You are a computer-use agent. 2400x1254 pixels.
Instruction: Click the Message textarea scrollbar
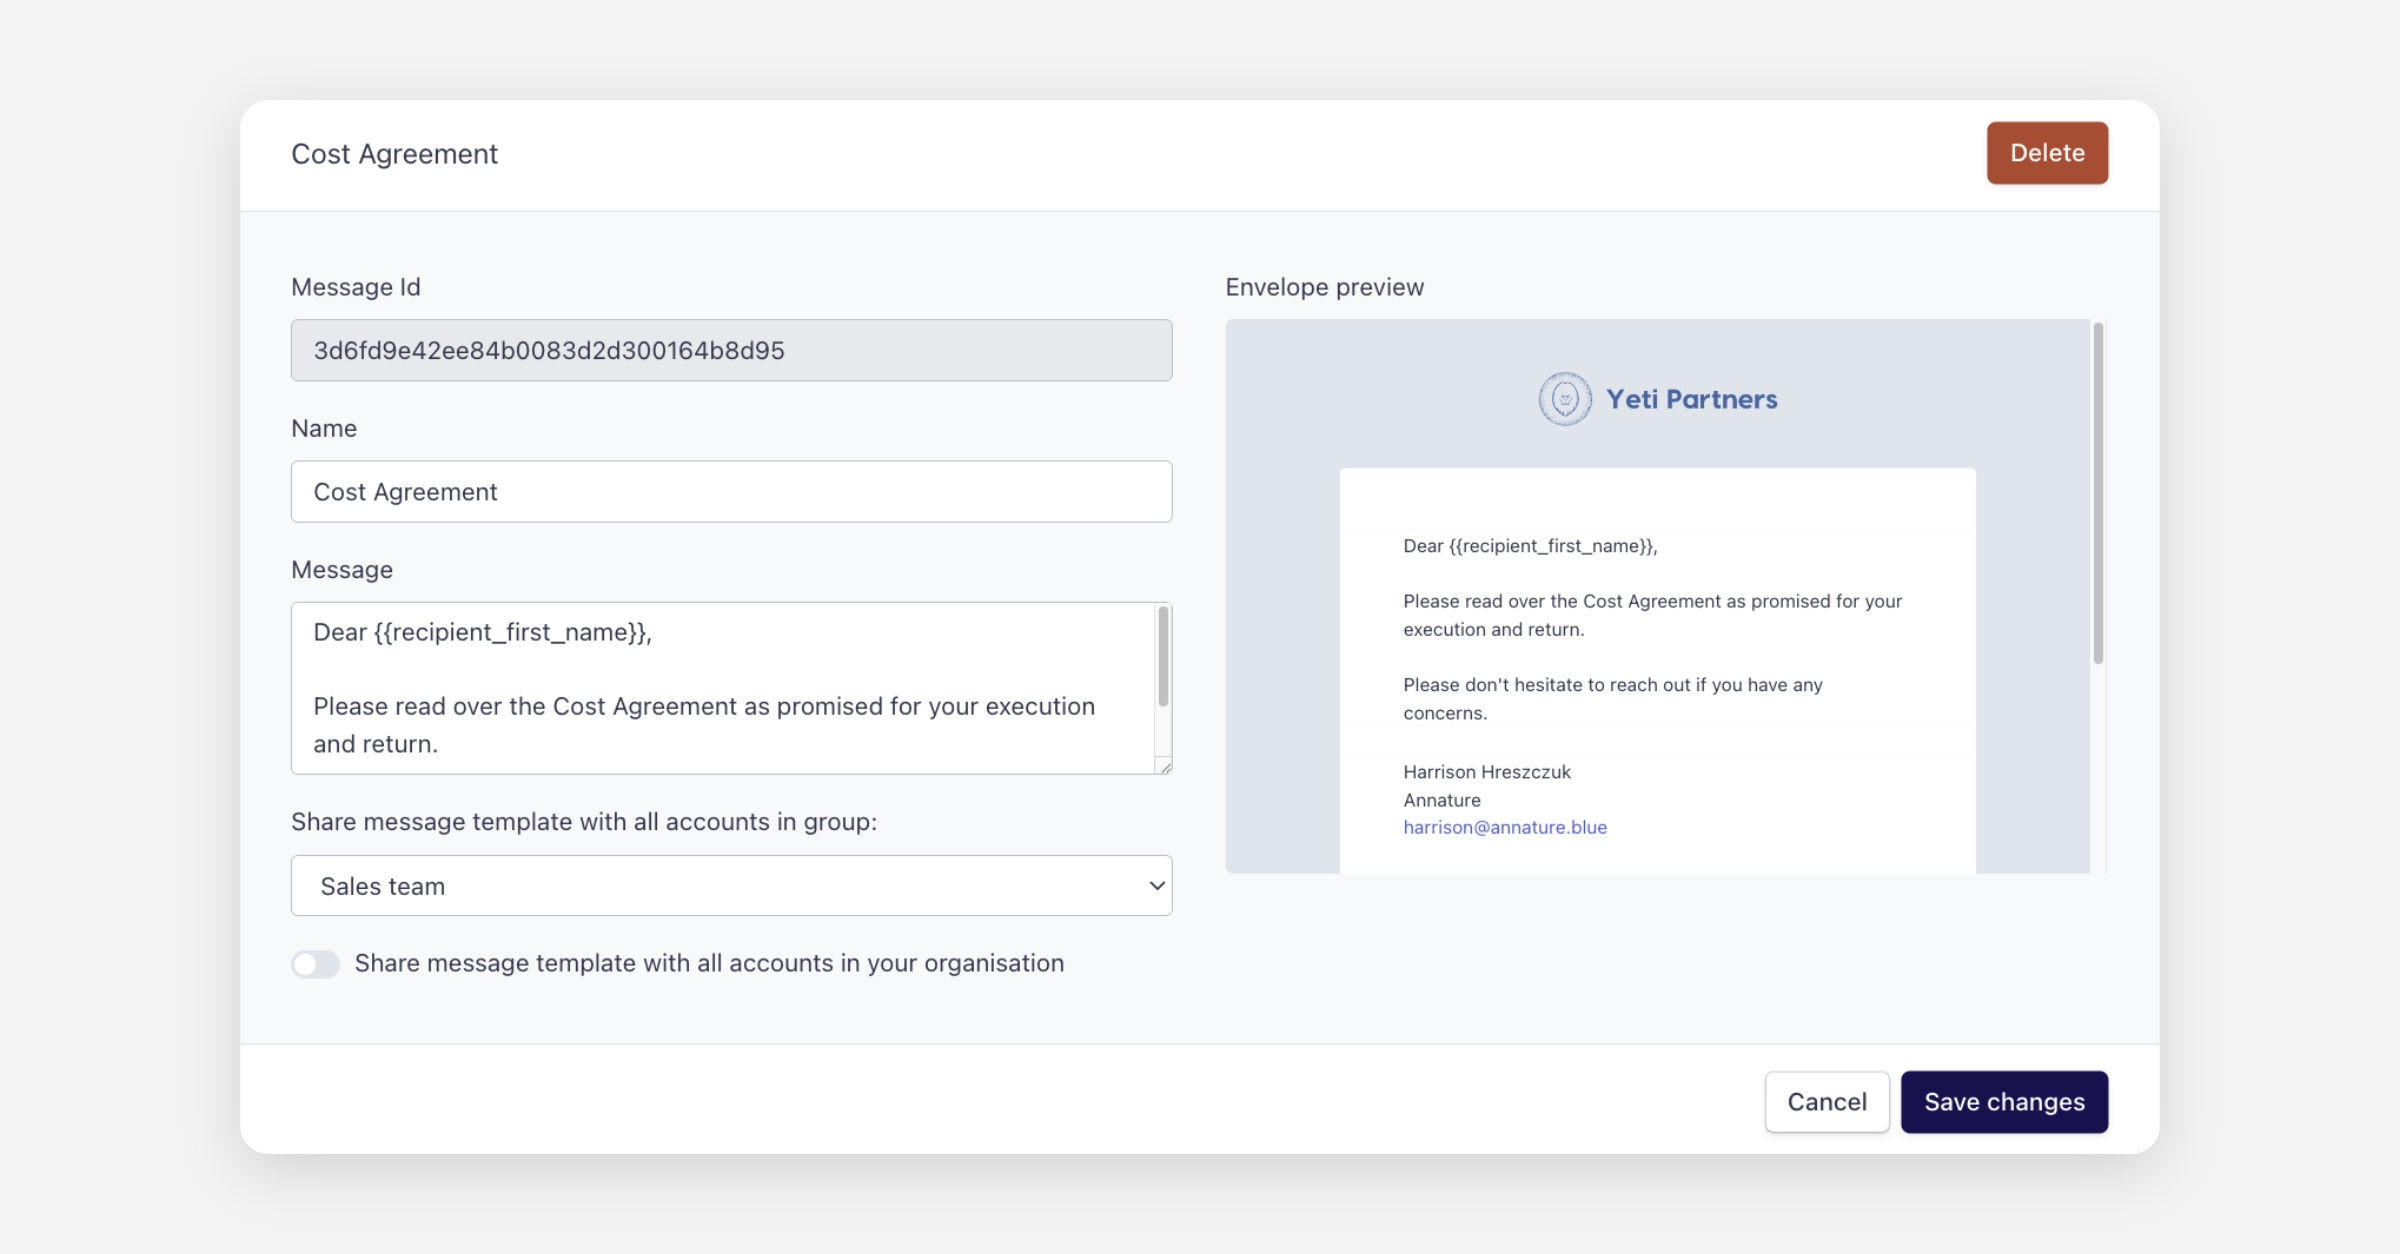1163,656
